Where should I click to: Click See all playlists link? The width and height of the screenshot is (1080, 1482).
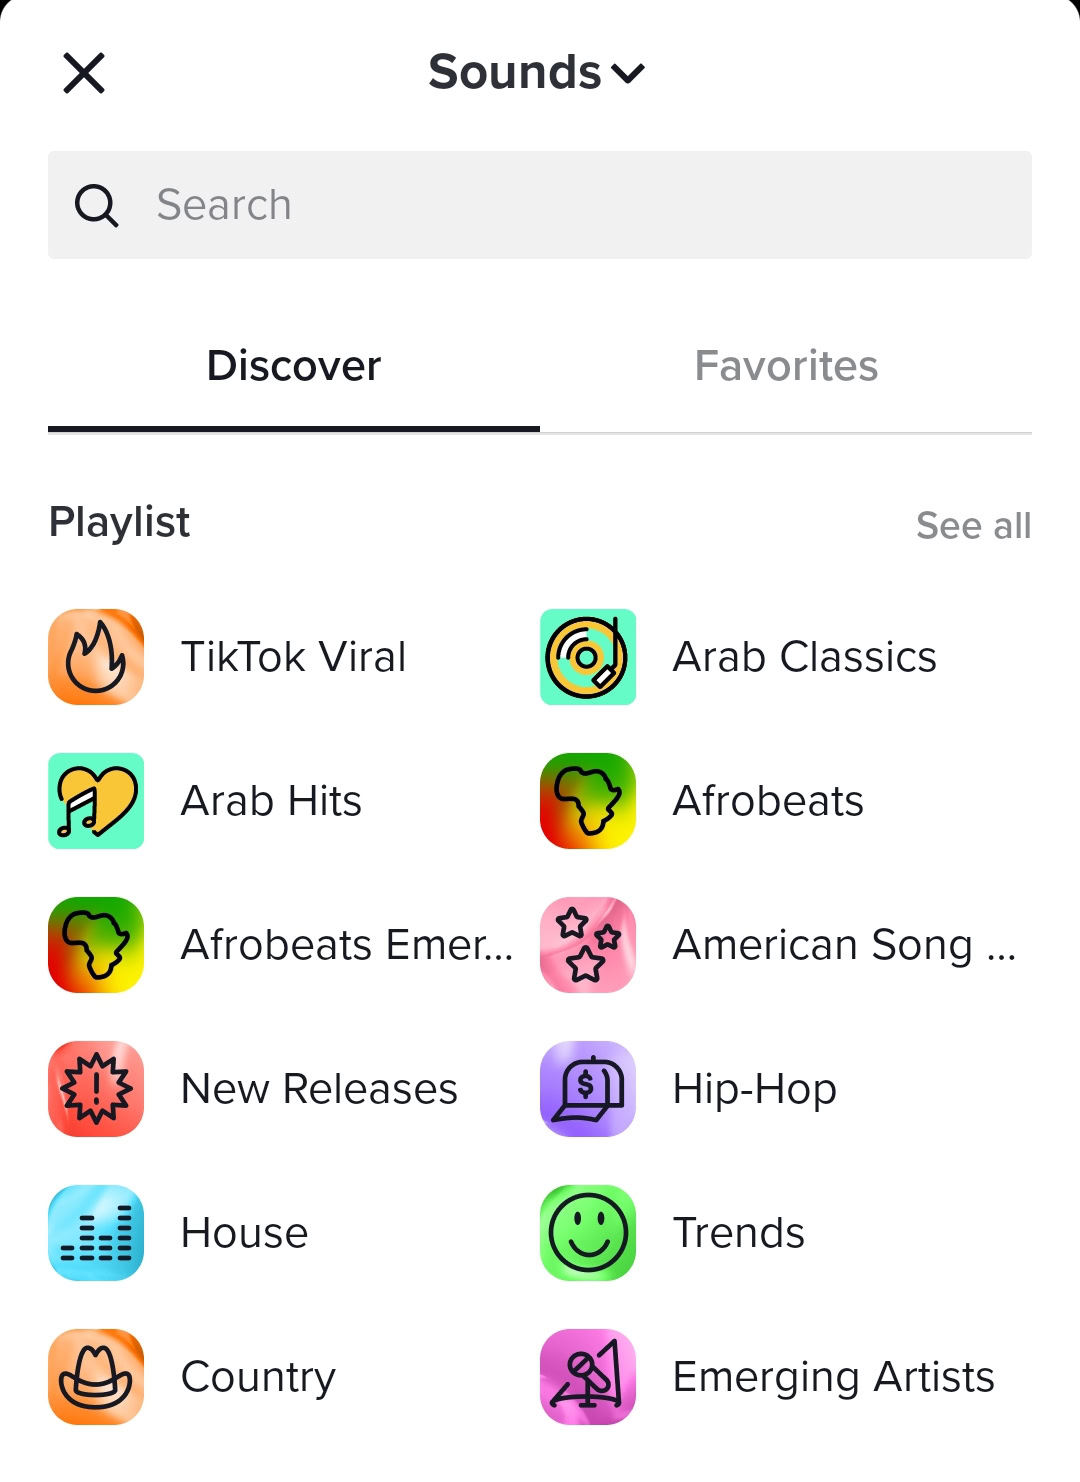click(x=973, y=526)
